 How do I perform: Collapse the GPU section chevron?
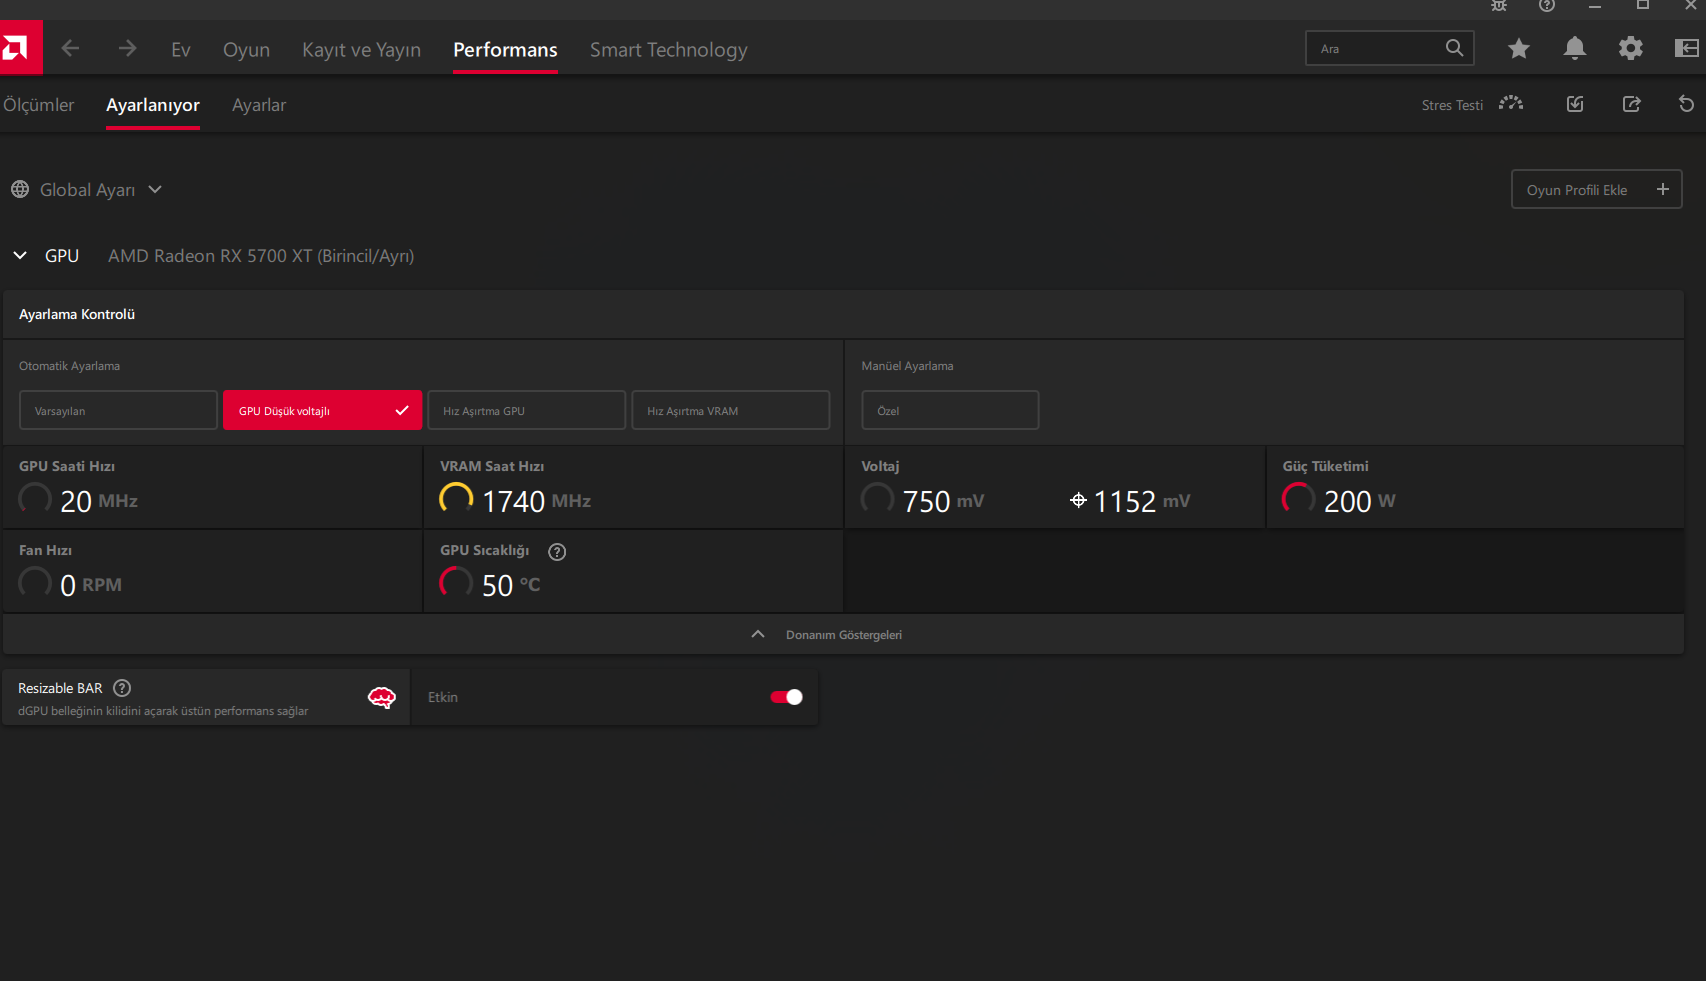tap(20, 256)
